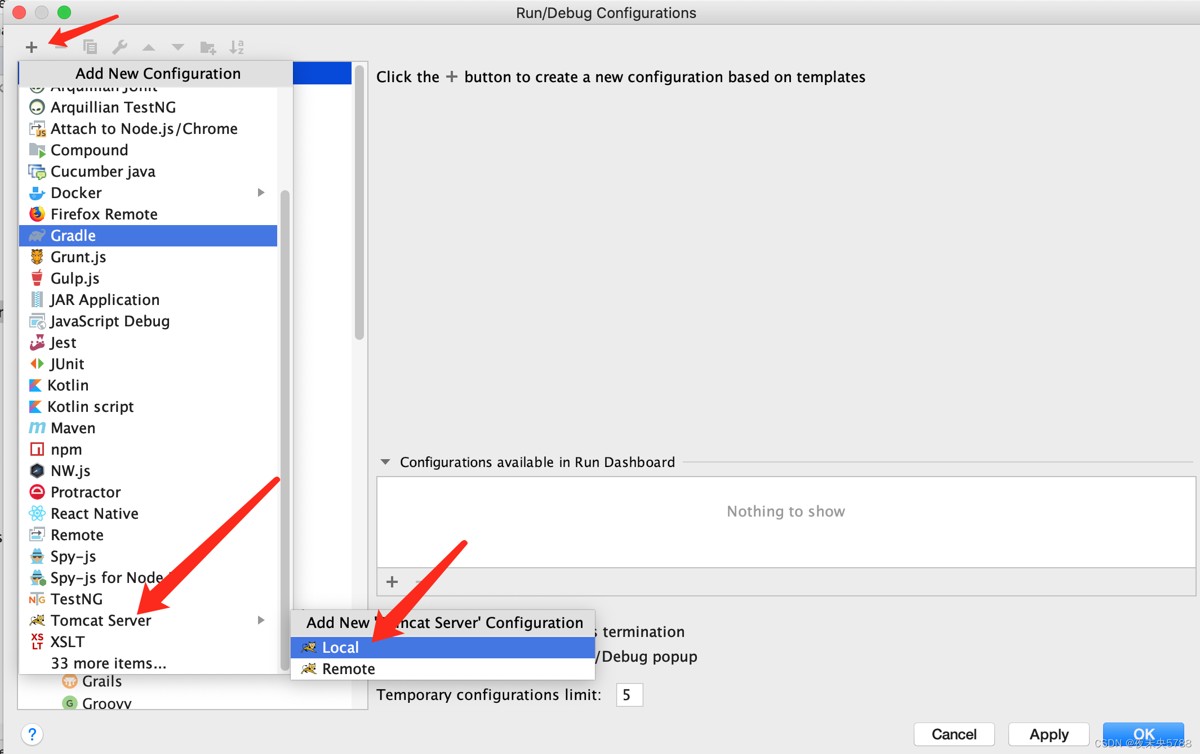This screenshot has width=1200, height=754.
Task: Choose Local Tomcat Server configuration
Action: coord(442,647)
